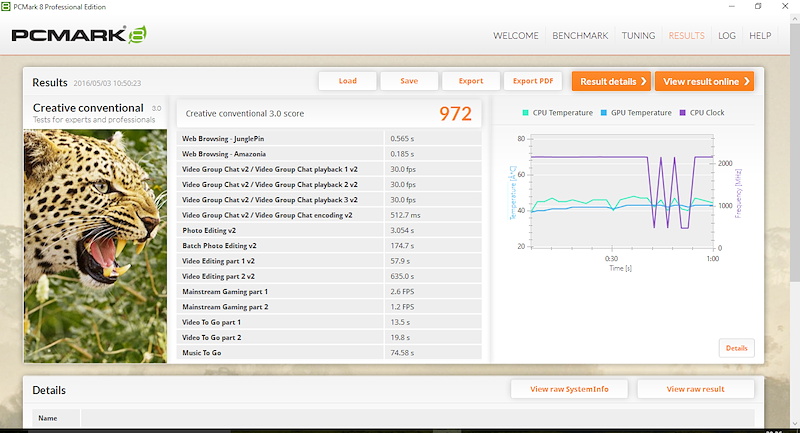Click the Save results button
The width and height of the screenshot is (800, 433).
pyautogui.click(x=409, y=81)
